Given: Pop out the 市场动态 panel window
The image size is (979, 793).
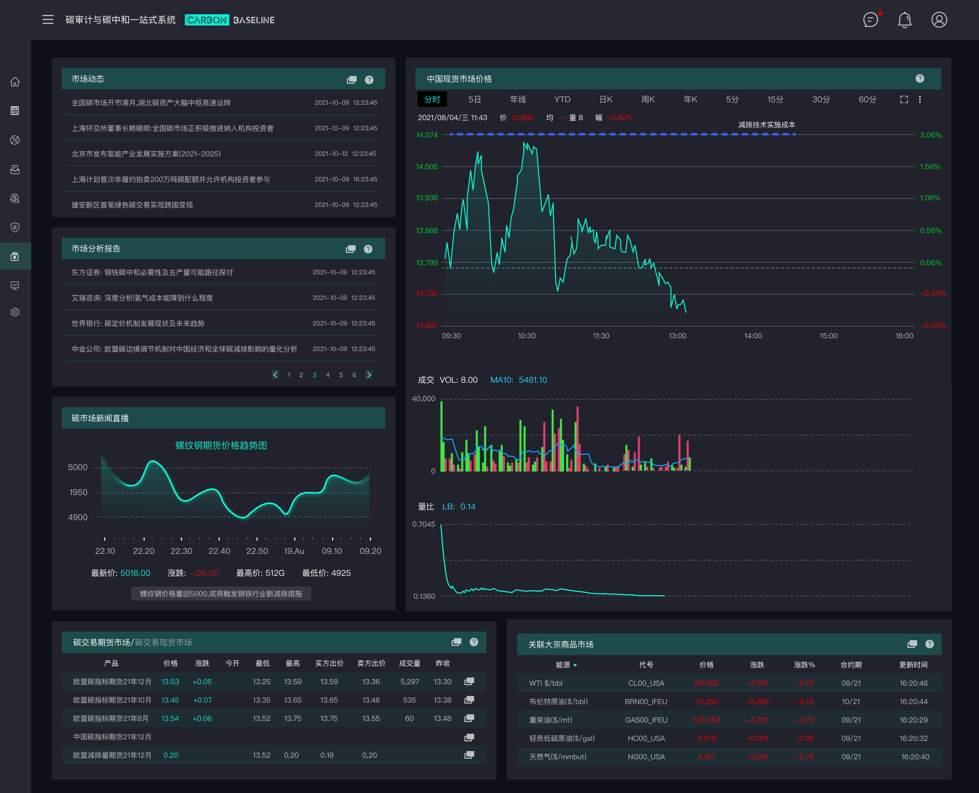Looking at the screenshot, I should pyautogui.click(x=352, y=79).
